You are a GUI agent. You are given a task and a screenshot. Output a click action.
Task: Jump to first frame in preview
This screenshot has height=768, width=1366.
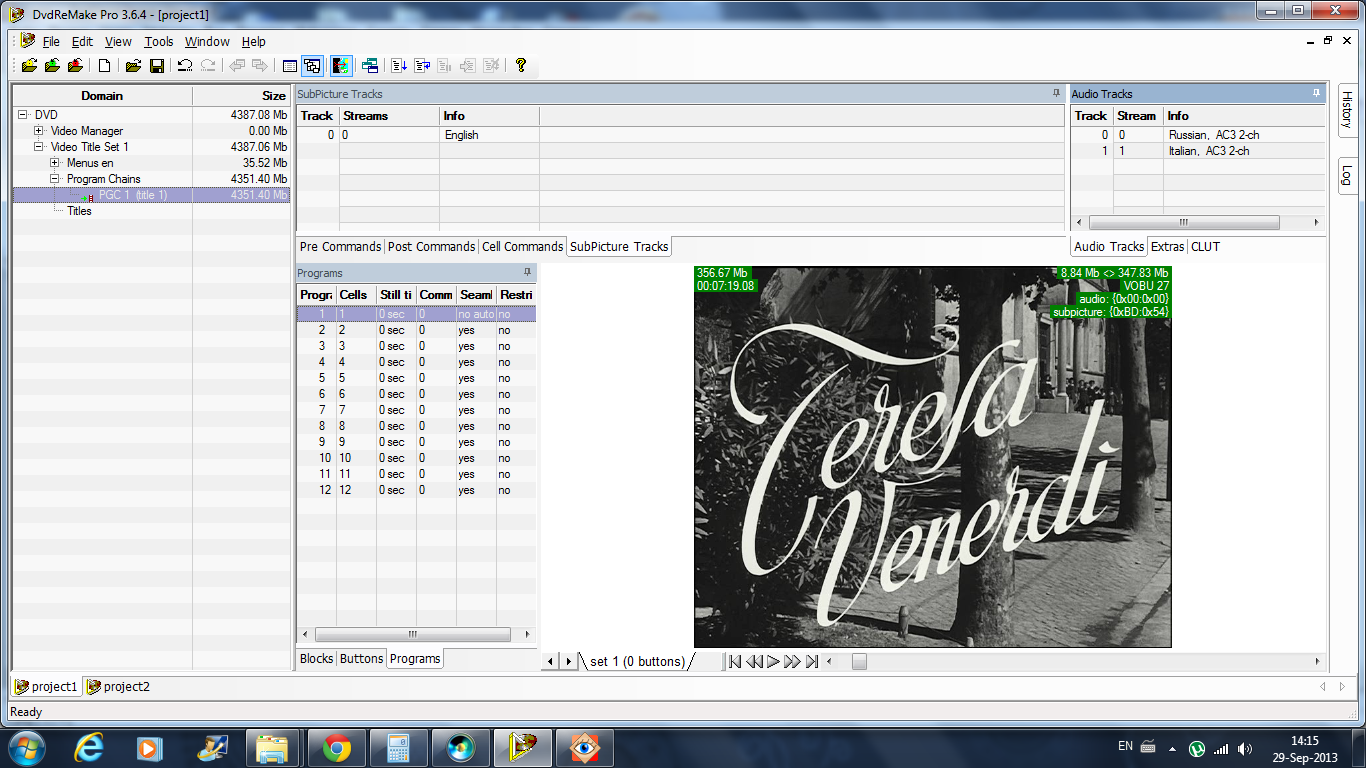pos(734,661)
